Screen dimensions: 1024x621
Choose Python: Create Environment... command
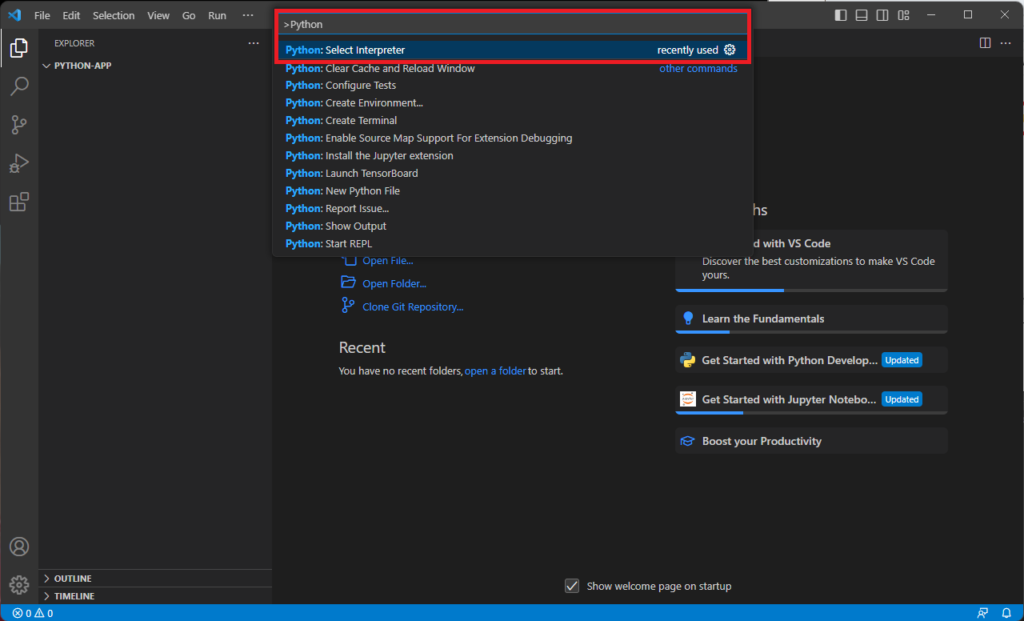pos(513,103)
